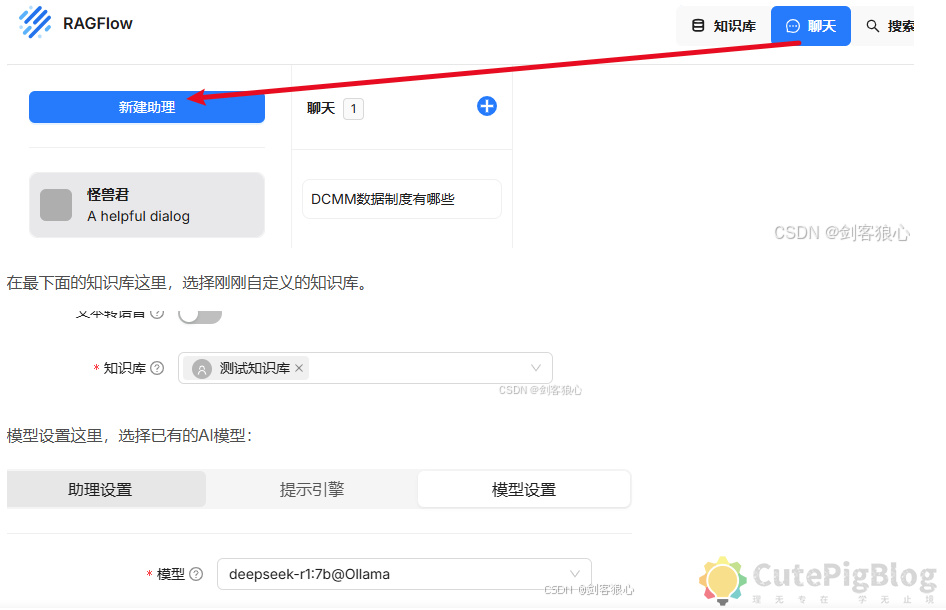The image size is (946, 610).
Task: Click the 怪兽君 assistant avatar
Action: pos(55,204)
